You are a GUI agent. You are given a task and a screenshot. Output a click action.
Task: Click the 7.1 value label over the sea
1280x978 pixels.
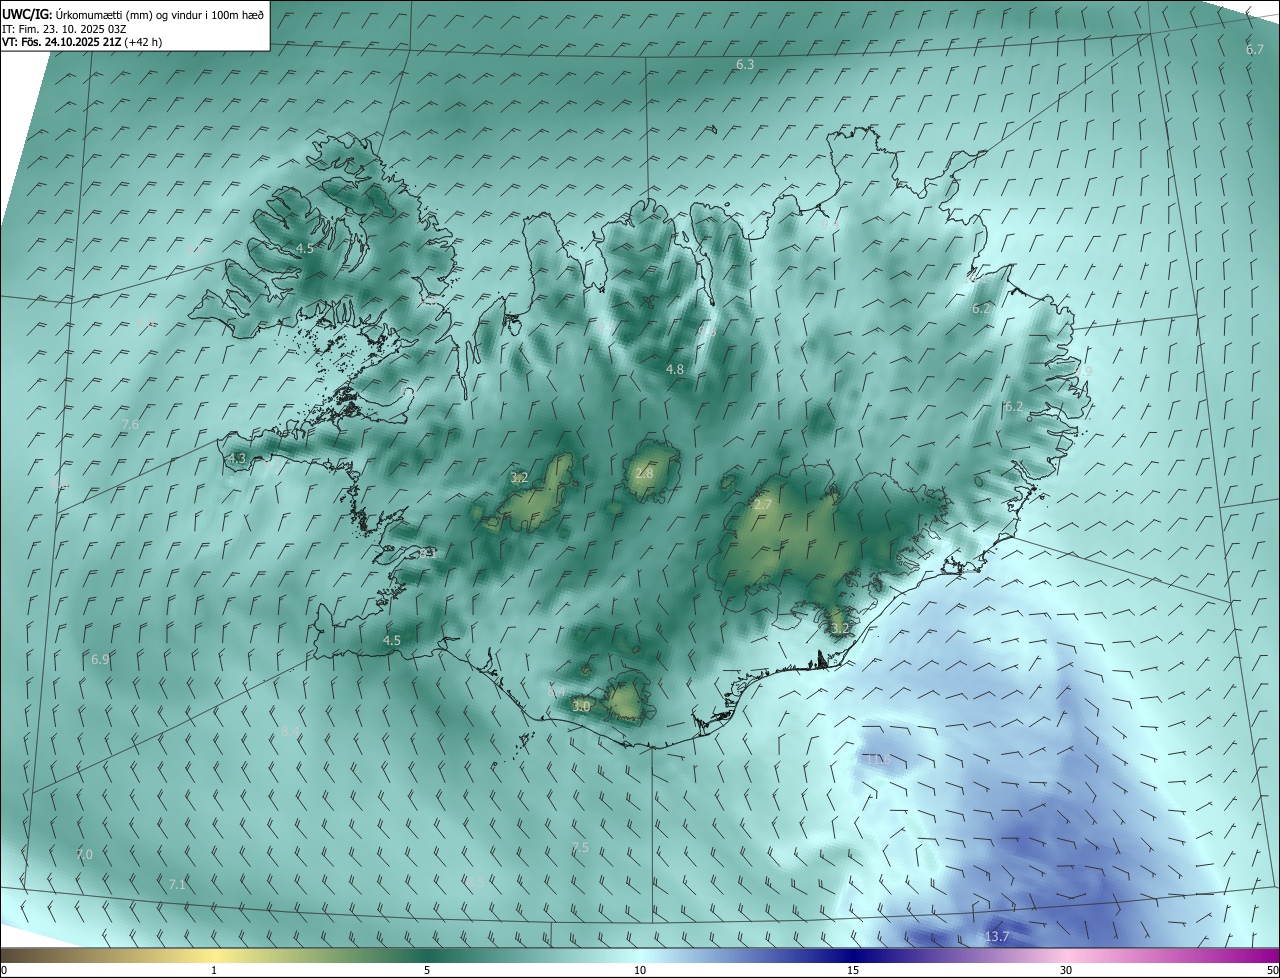pyautogui.click(x=177, y=884)
